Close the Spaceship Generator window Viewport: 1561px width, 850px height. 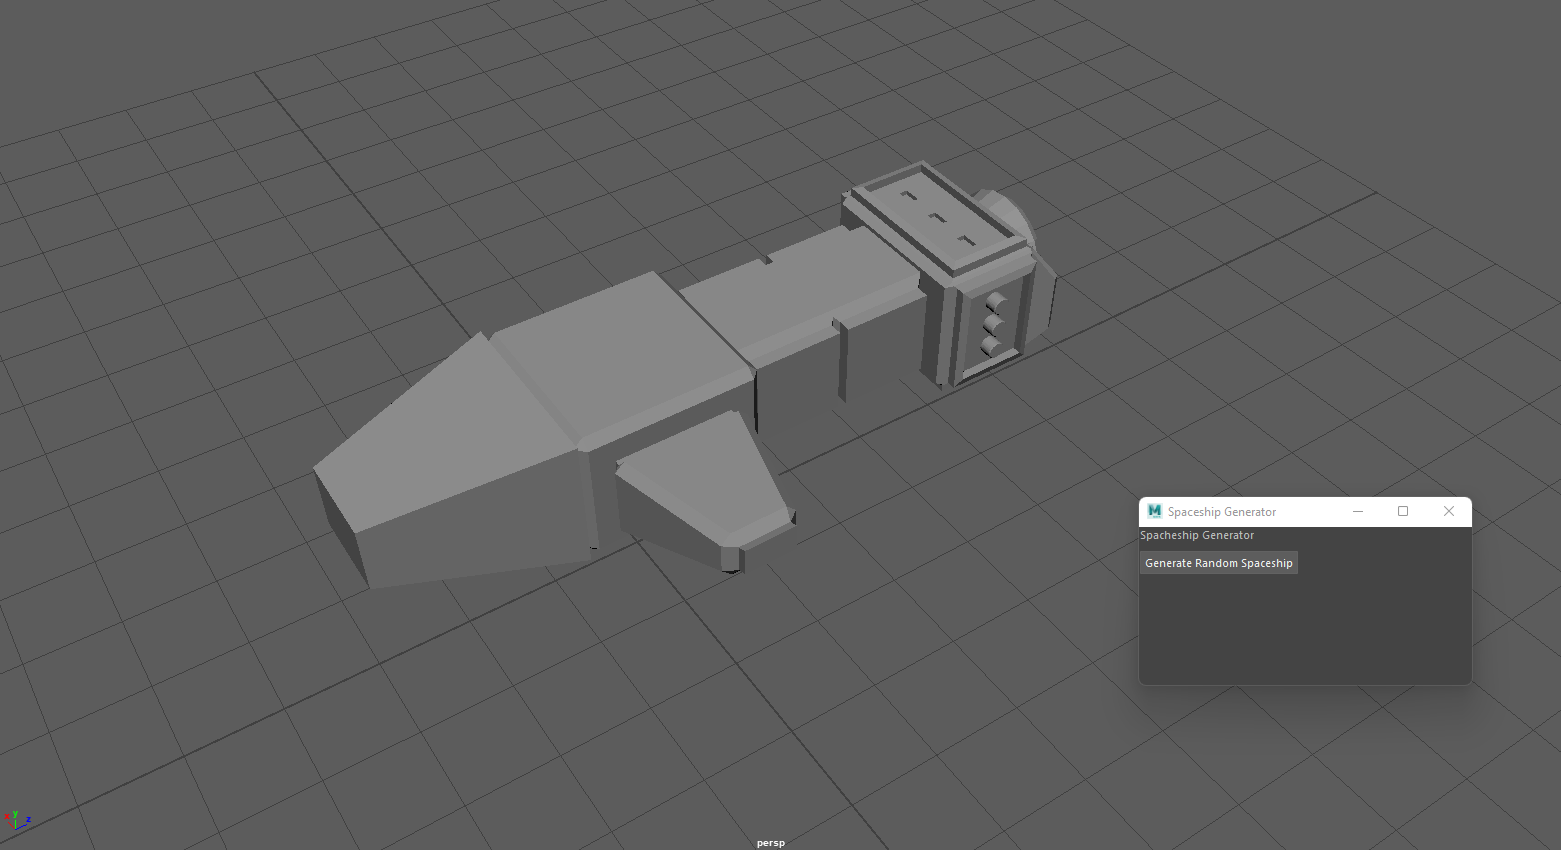(x=1449, y=511)
